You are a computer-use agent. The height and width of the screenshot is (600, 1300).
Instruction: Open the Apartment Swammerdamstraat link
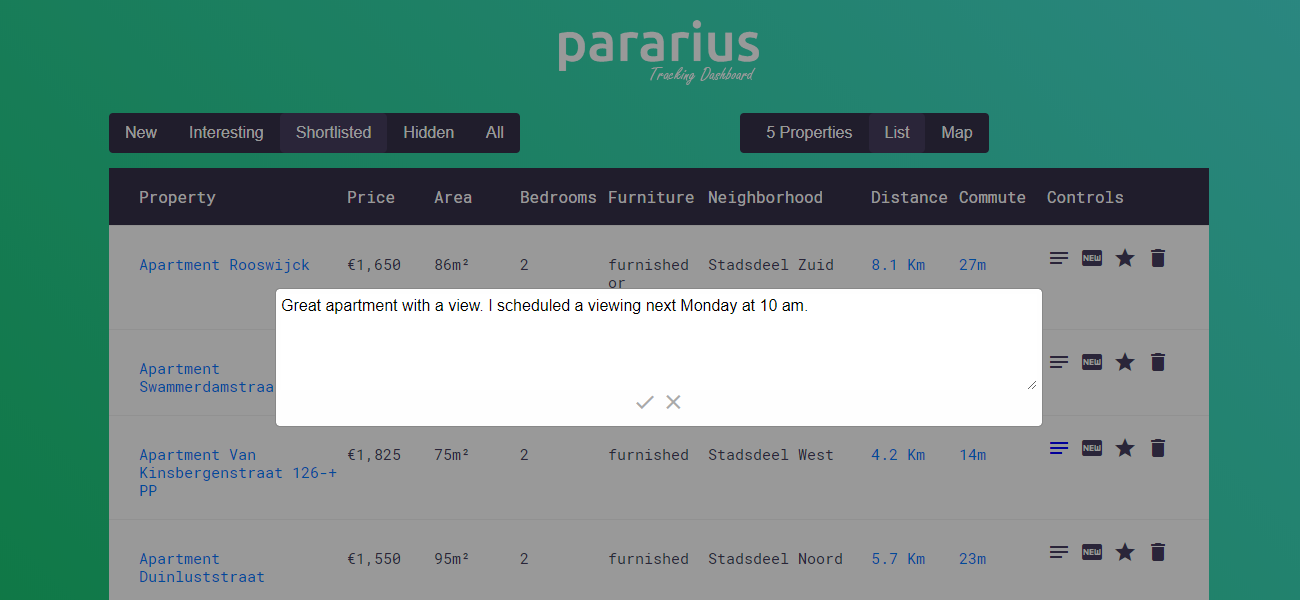pos(206,378)
